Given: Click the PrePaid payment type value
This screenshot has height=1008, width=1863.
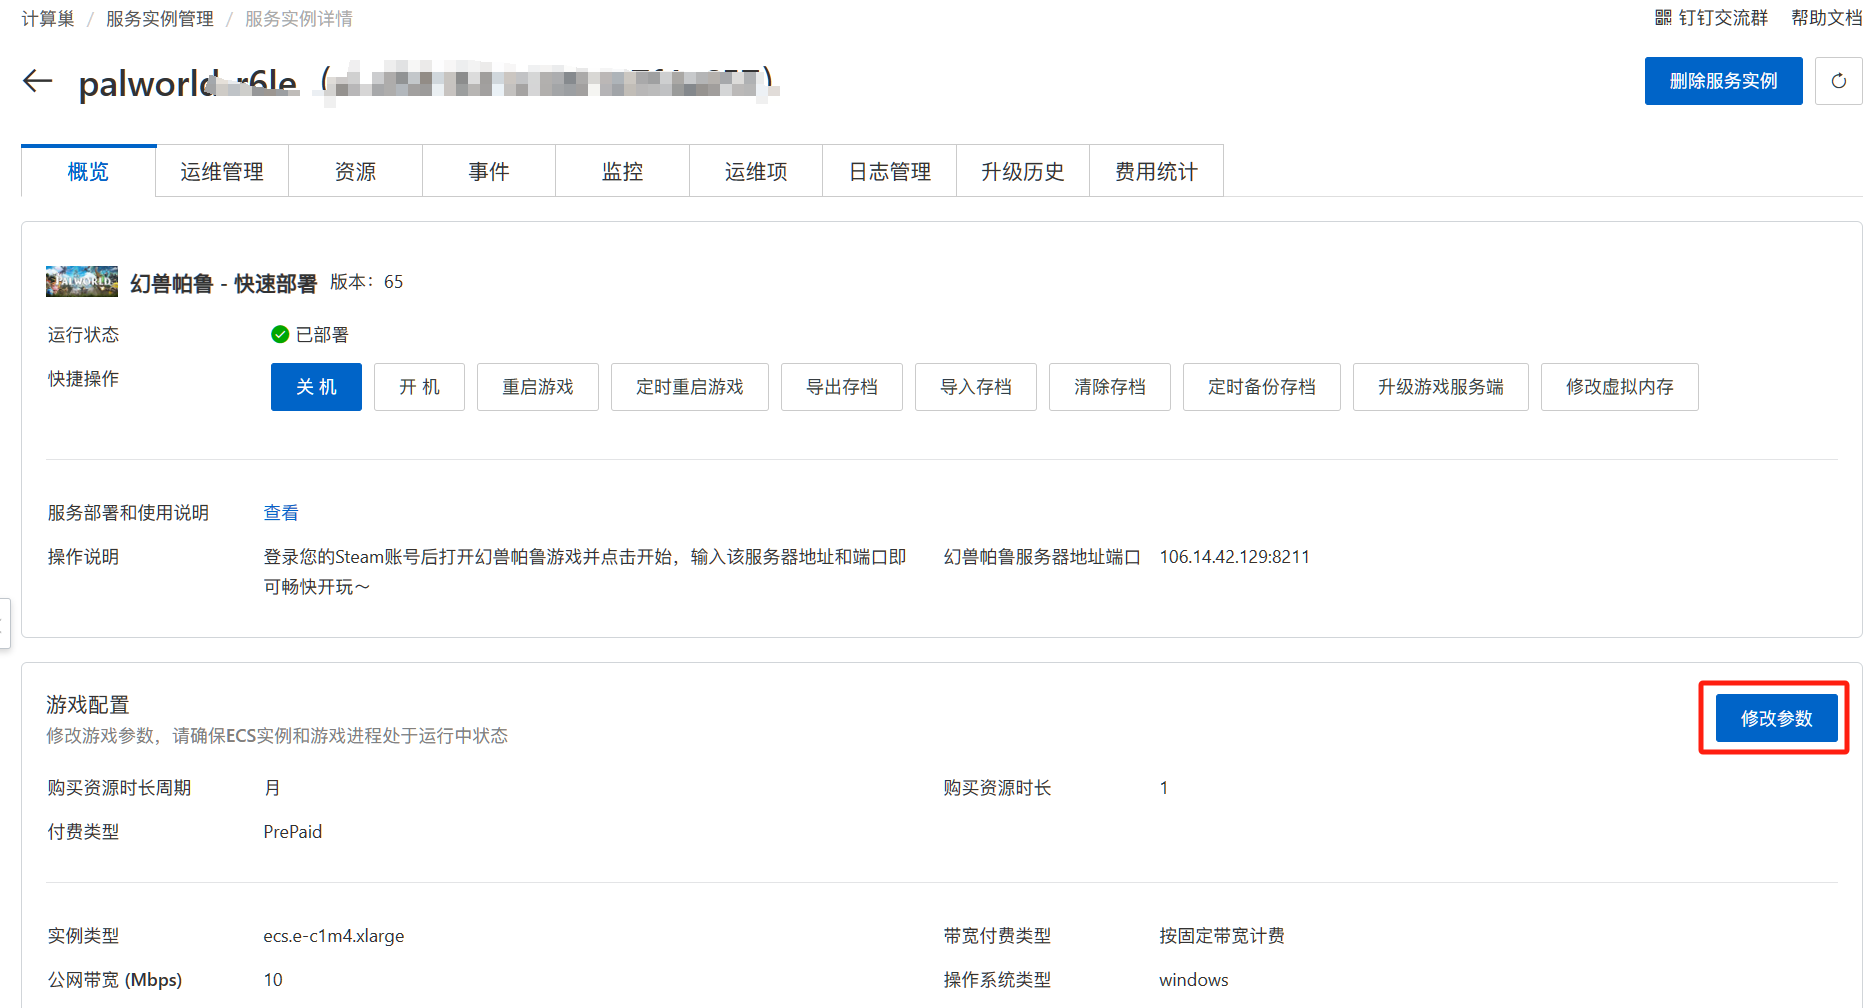Looking at the screenshot, I should tap(293, 832).
